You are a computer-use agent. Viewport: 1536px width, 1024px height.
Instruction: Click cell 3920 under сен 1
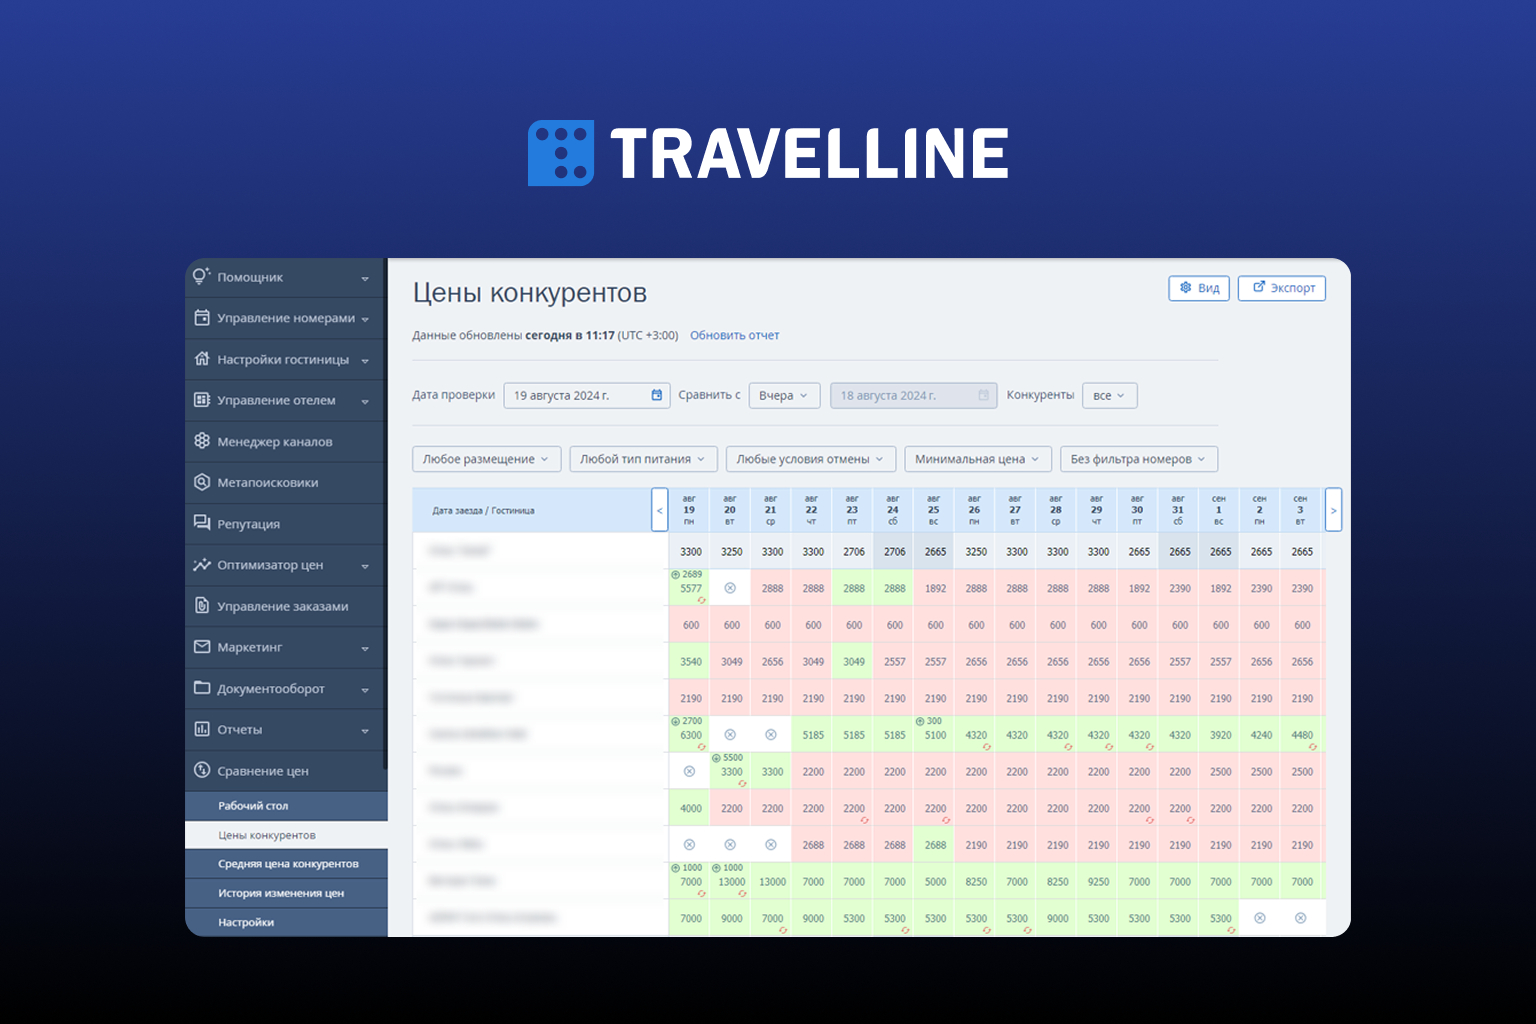click(1220, 735)
